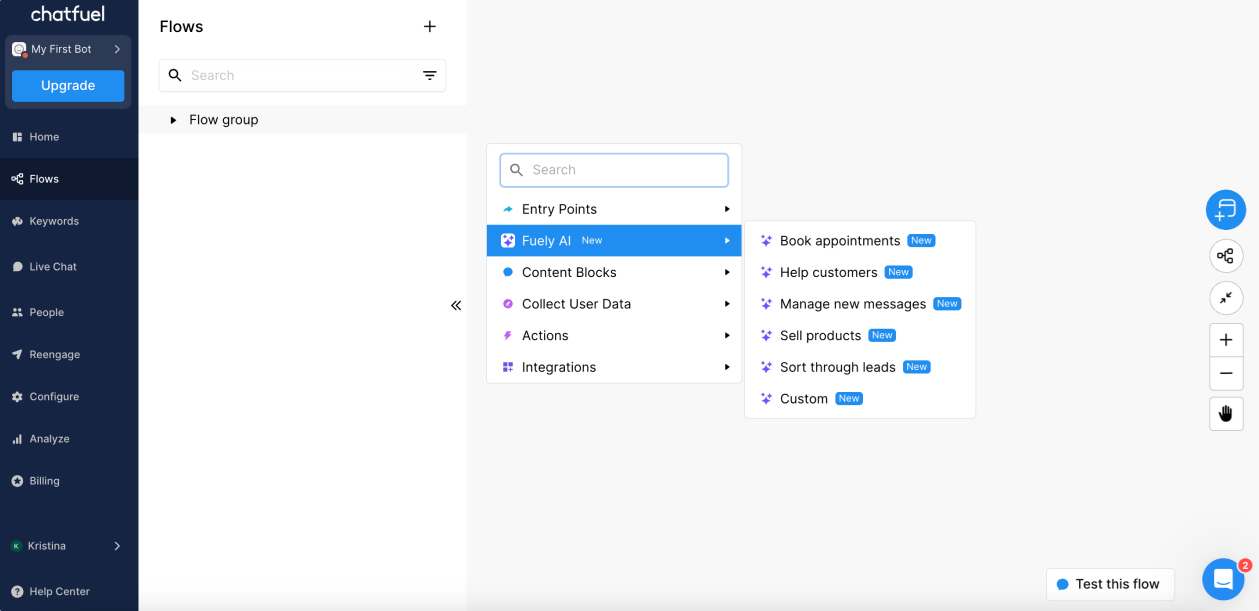Screen dimensions: 1259x611
Task: Click the block menu search field
Action: pos(614,170)
